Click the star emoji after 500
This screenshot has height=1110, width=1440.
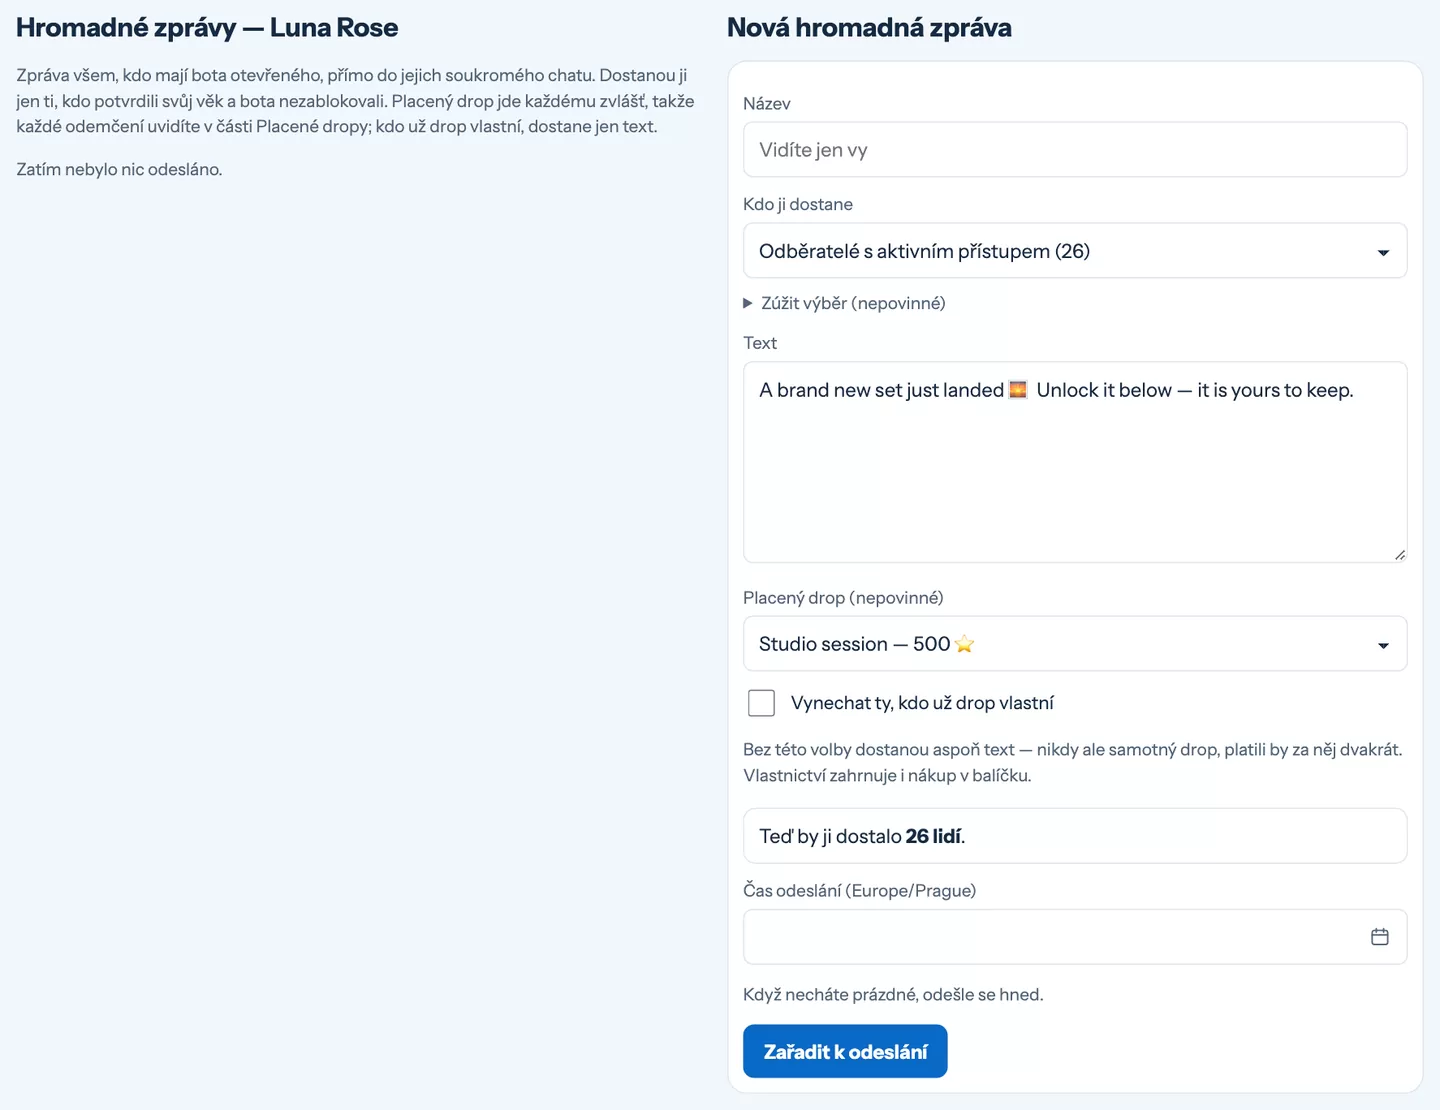964,644
